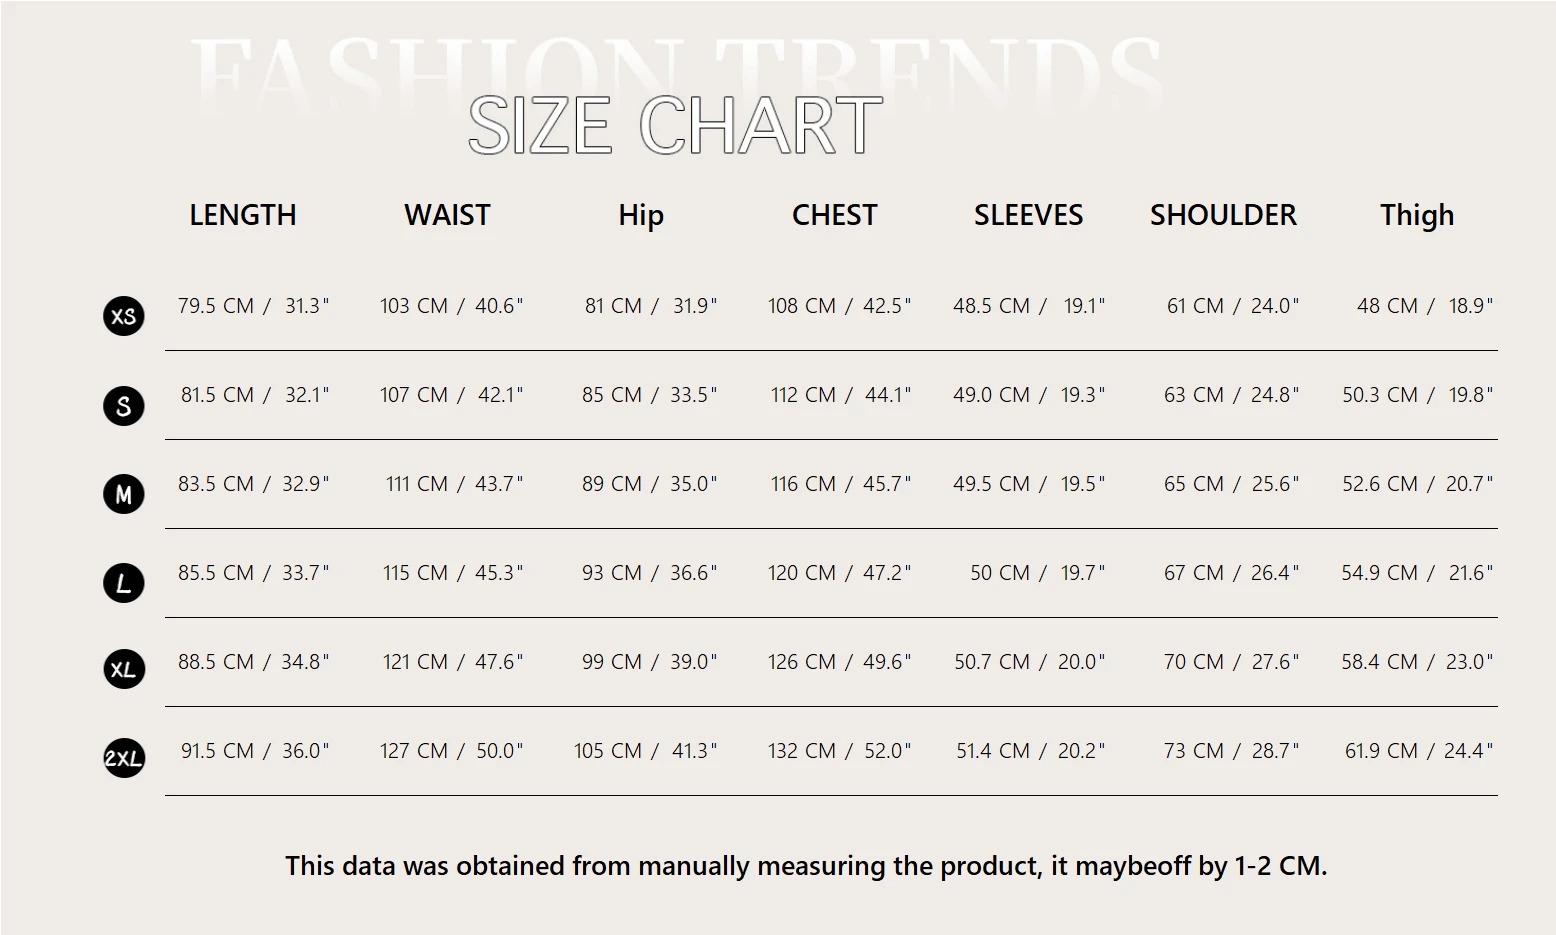Click the CHEST column header

(x=834, y=215)
